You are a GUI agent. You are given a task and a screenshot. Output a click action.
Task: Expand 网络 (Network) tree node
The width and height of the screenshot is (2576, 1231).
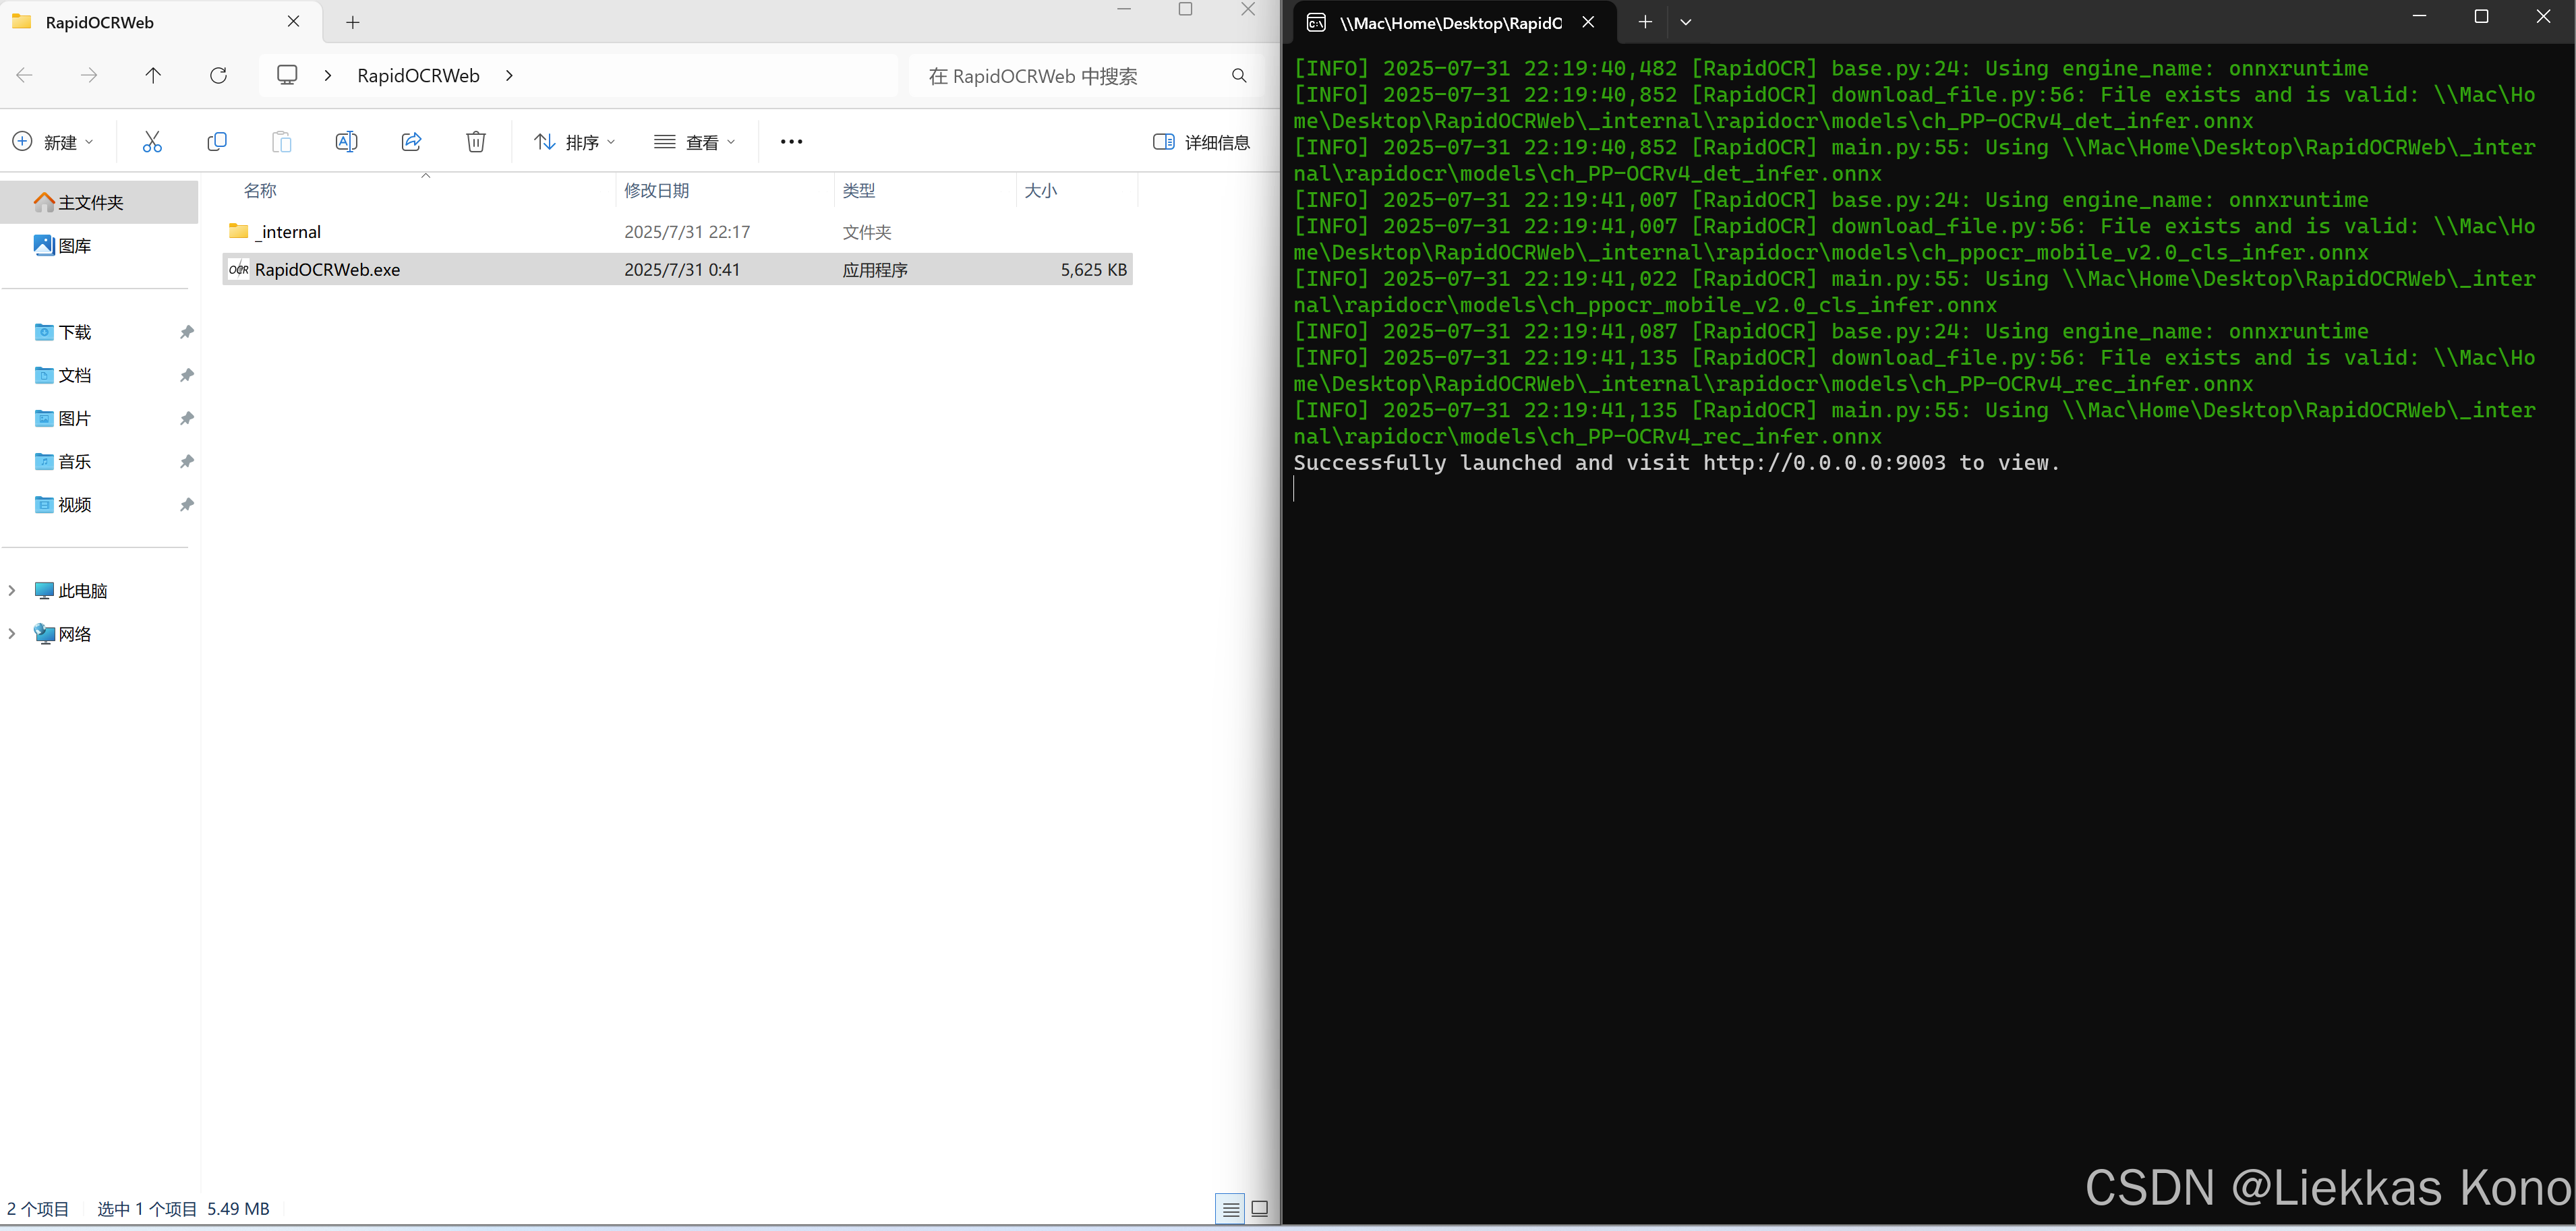pos(12,634)
